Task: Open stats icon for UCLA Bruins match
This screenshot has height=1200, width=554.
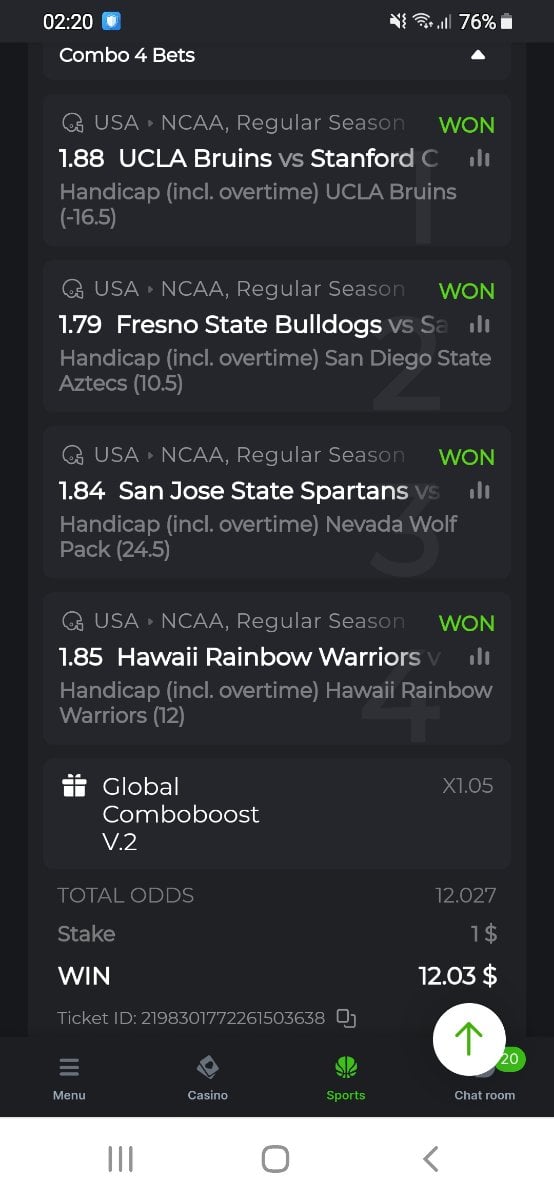Action: pos(480,158)
